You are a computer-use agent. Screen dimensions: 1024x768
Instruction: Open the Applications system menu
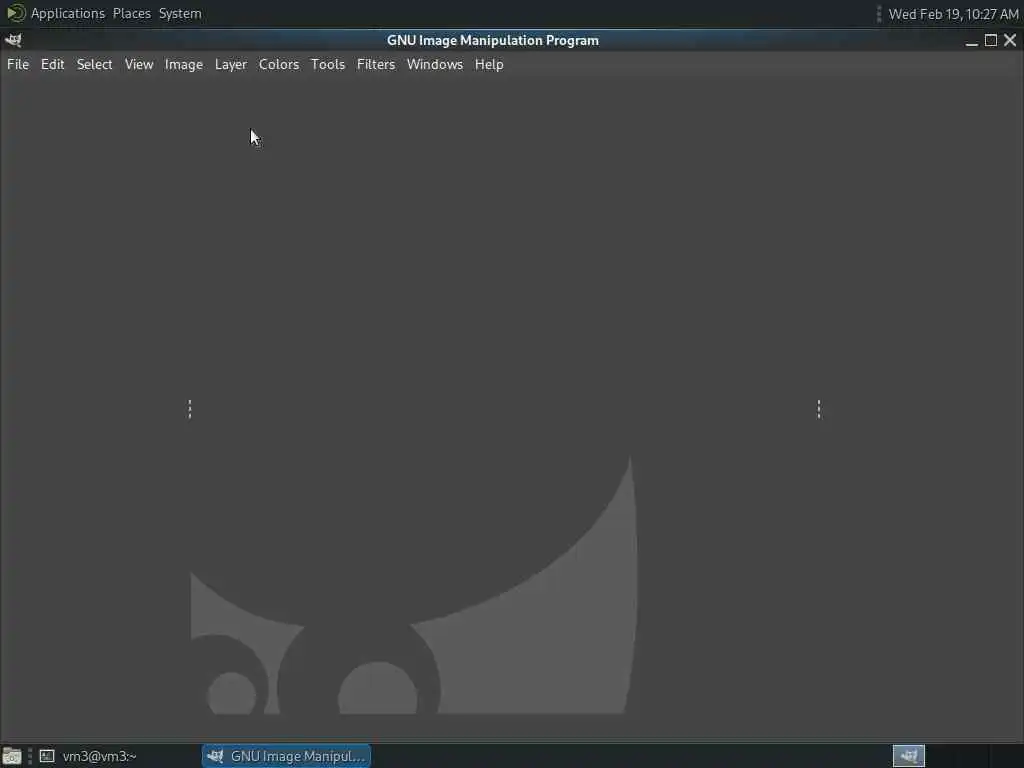(68, 13)
